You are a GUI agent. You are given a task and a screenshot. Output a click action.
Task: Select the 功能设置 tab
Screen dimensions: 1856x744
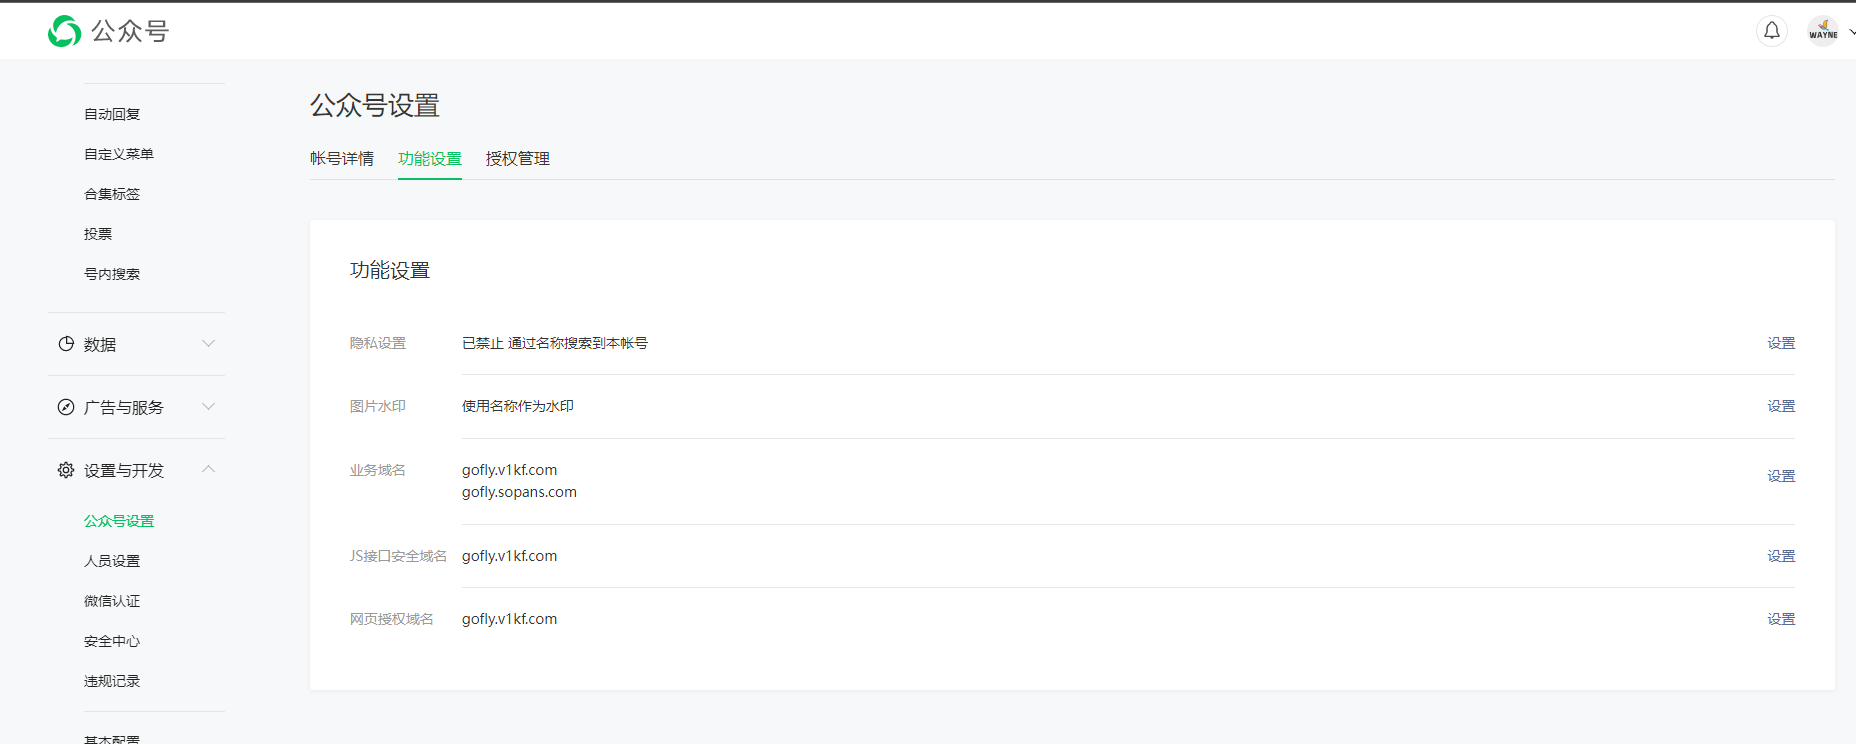coord(429,159)
